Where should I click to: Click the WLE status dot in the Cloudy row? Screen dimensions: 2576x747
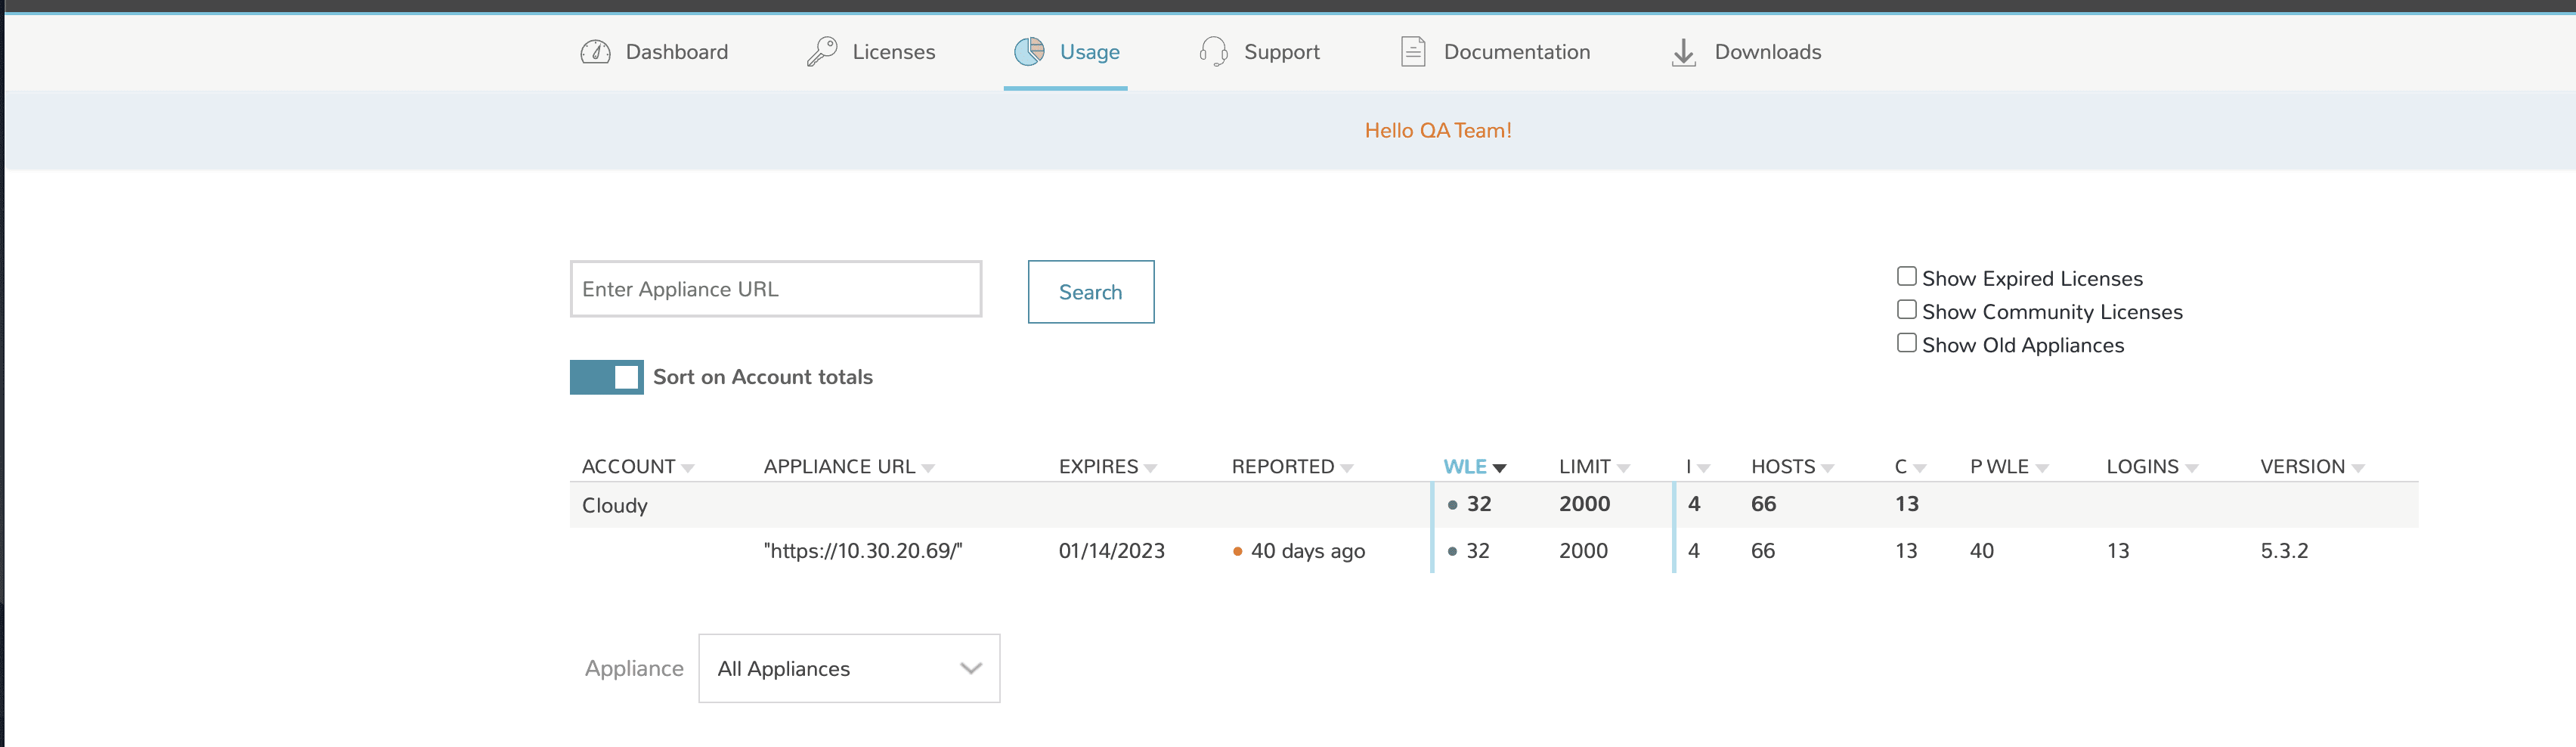pos(1452,505)
